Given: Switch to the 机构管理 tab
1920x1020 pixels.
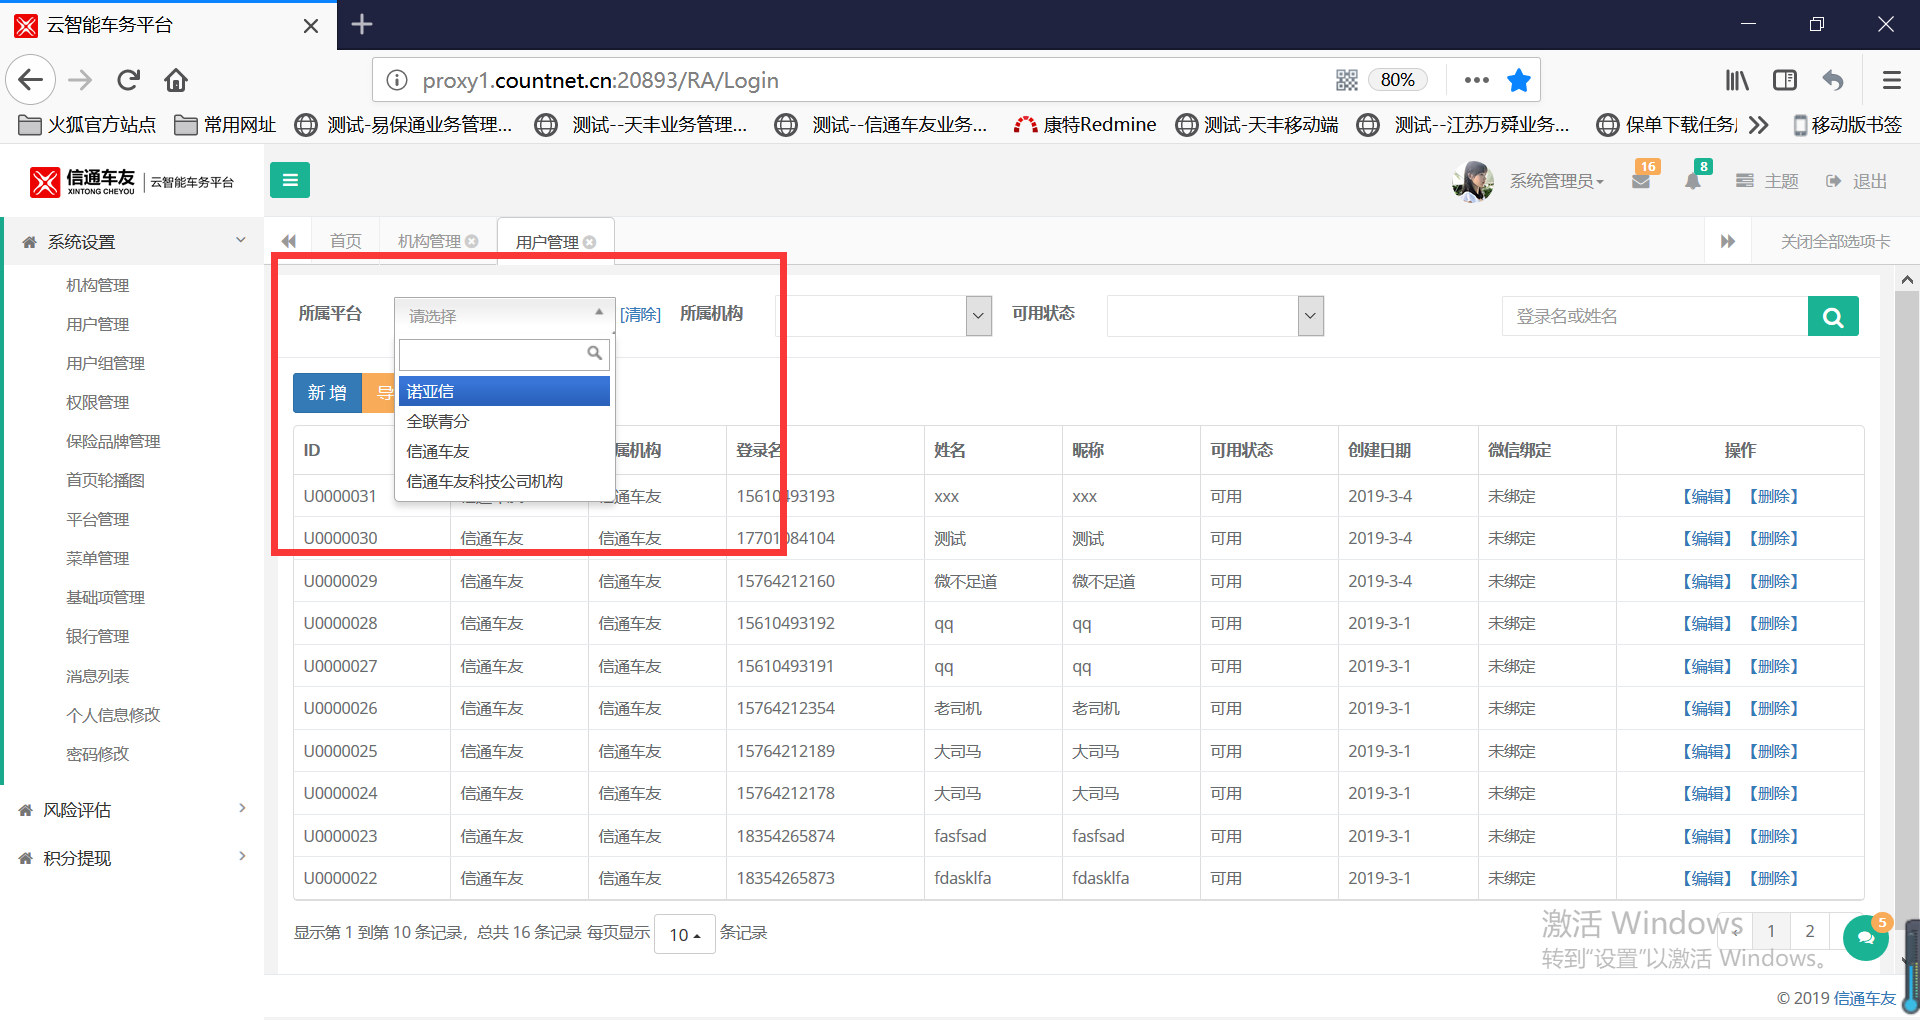Looking at the screenshot, I should [429, 241].
